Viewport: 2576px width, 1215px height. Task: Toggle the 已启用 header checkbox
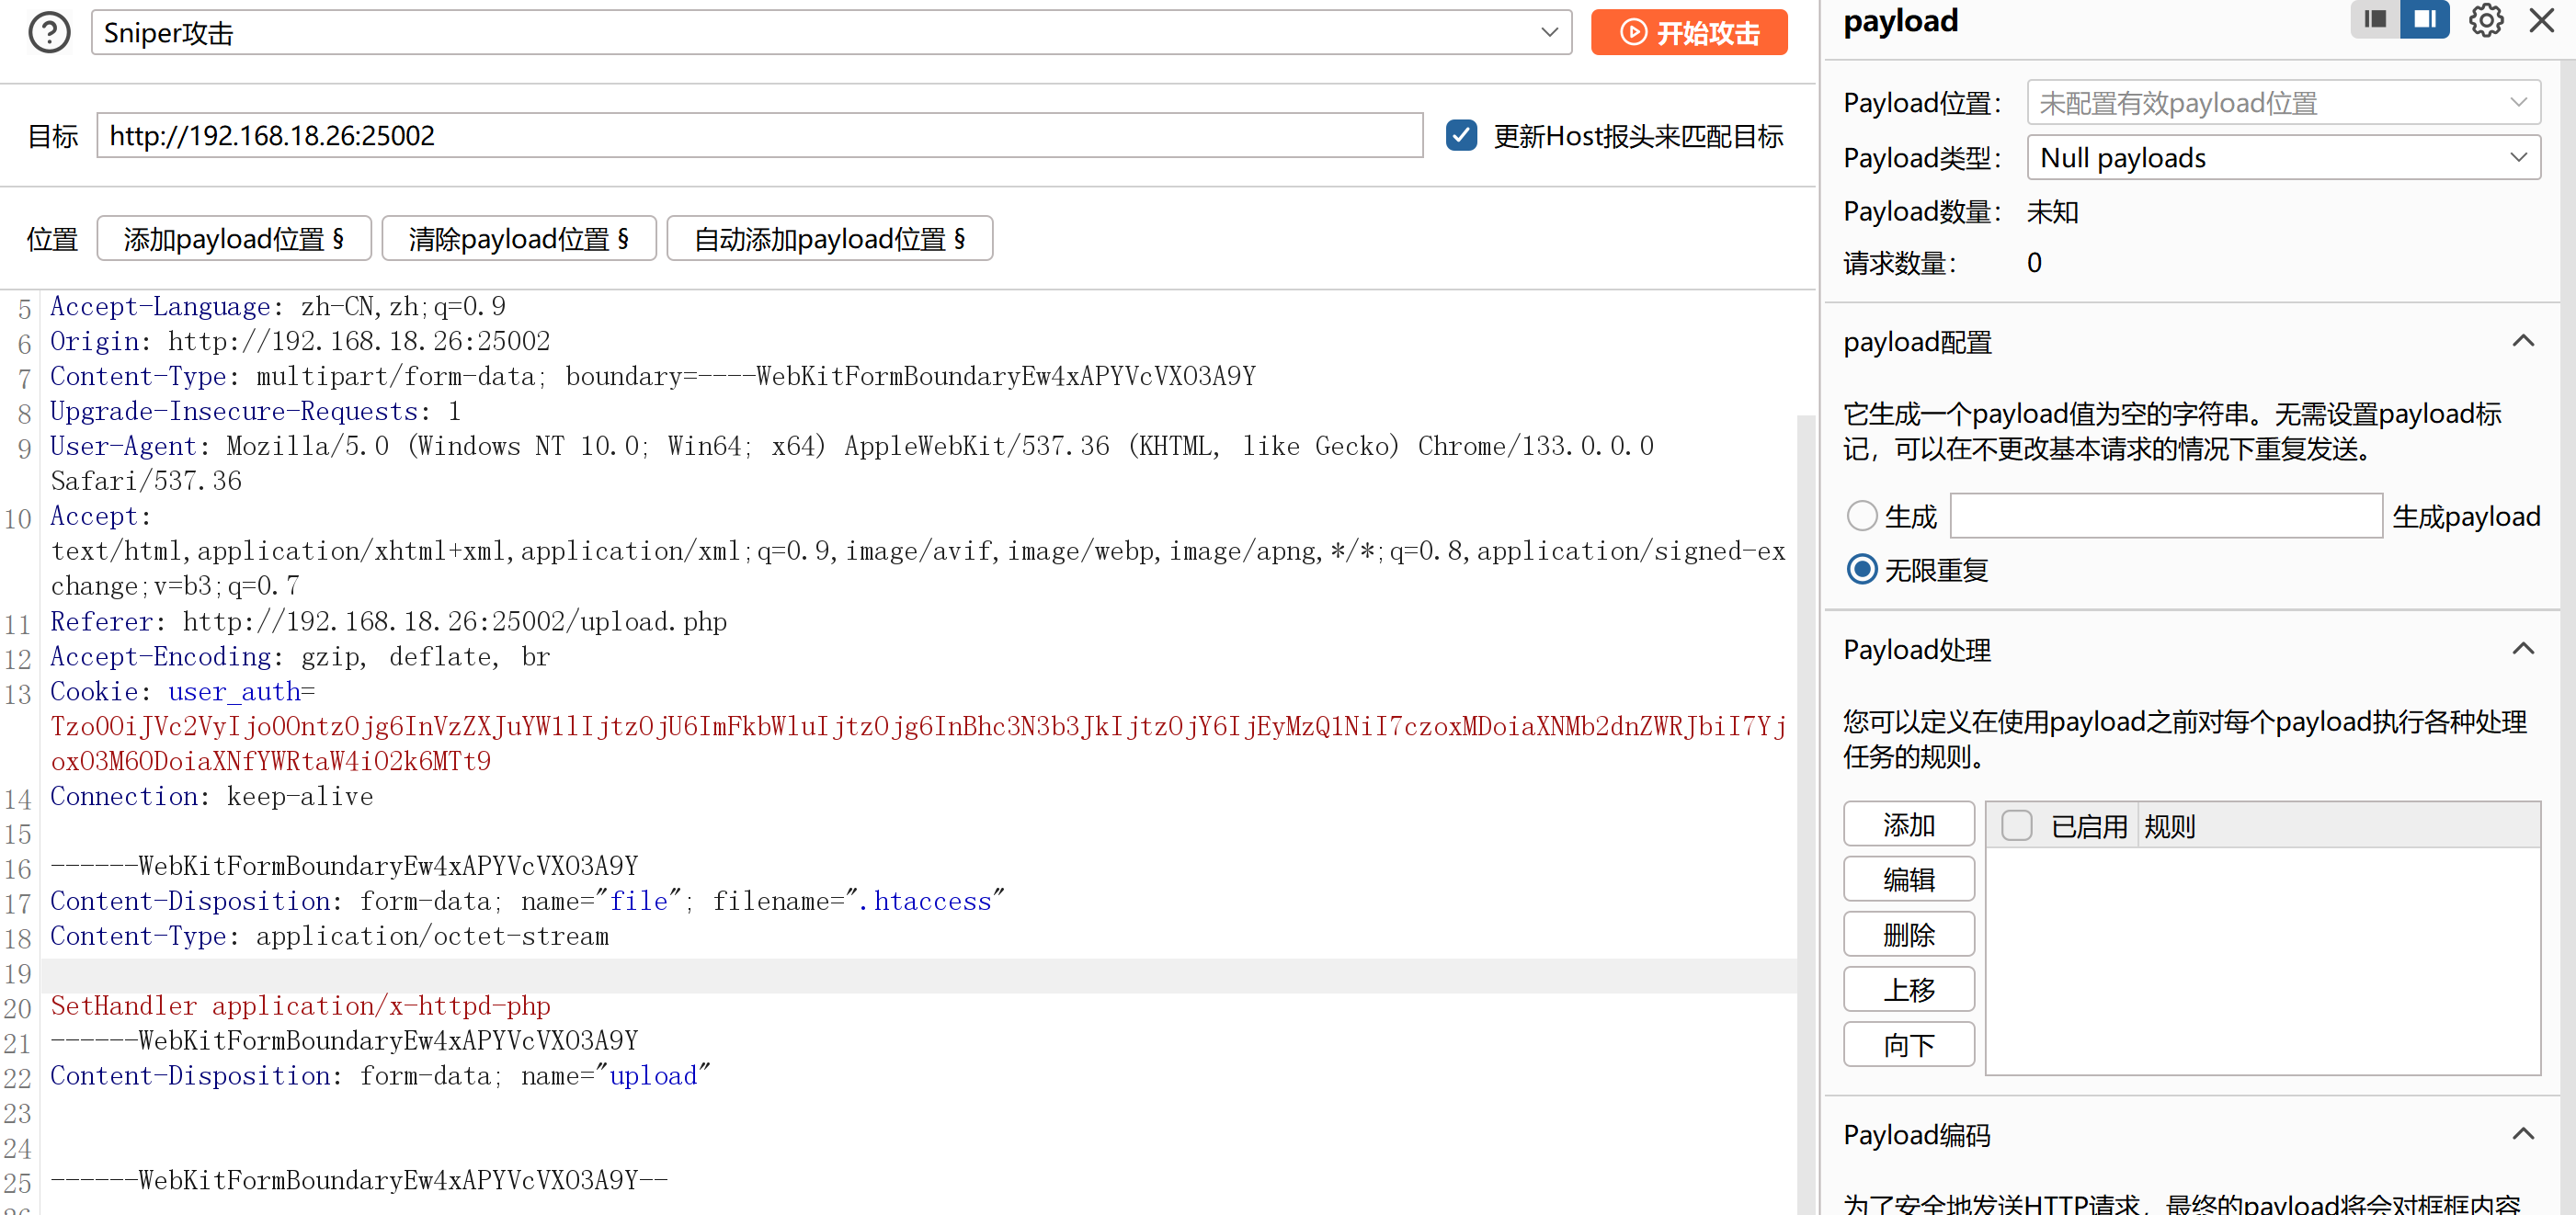[x=2016, y=826]
